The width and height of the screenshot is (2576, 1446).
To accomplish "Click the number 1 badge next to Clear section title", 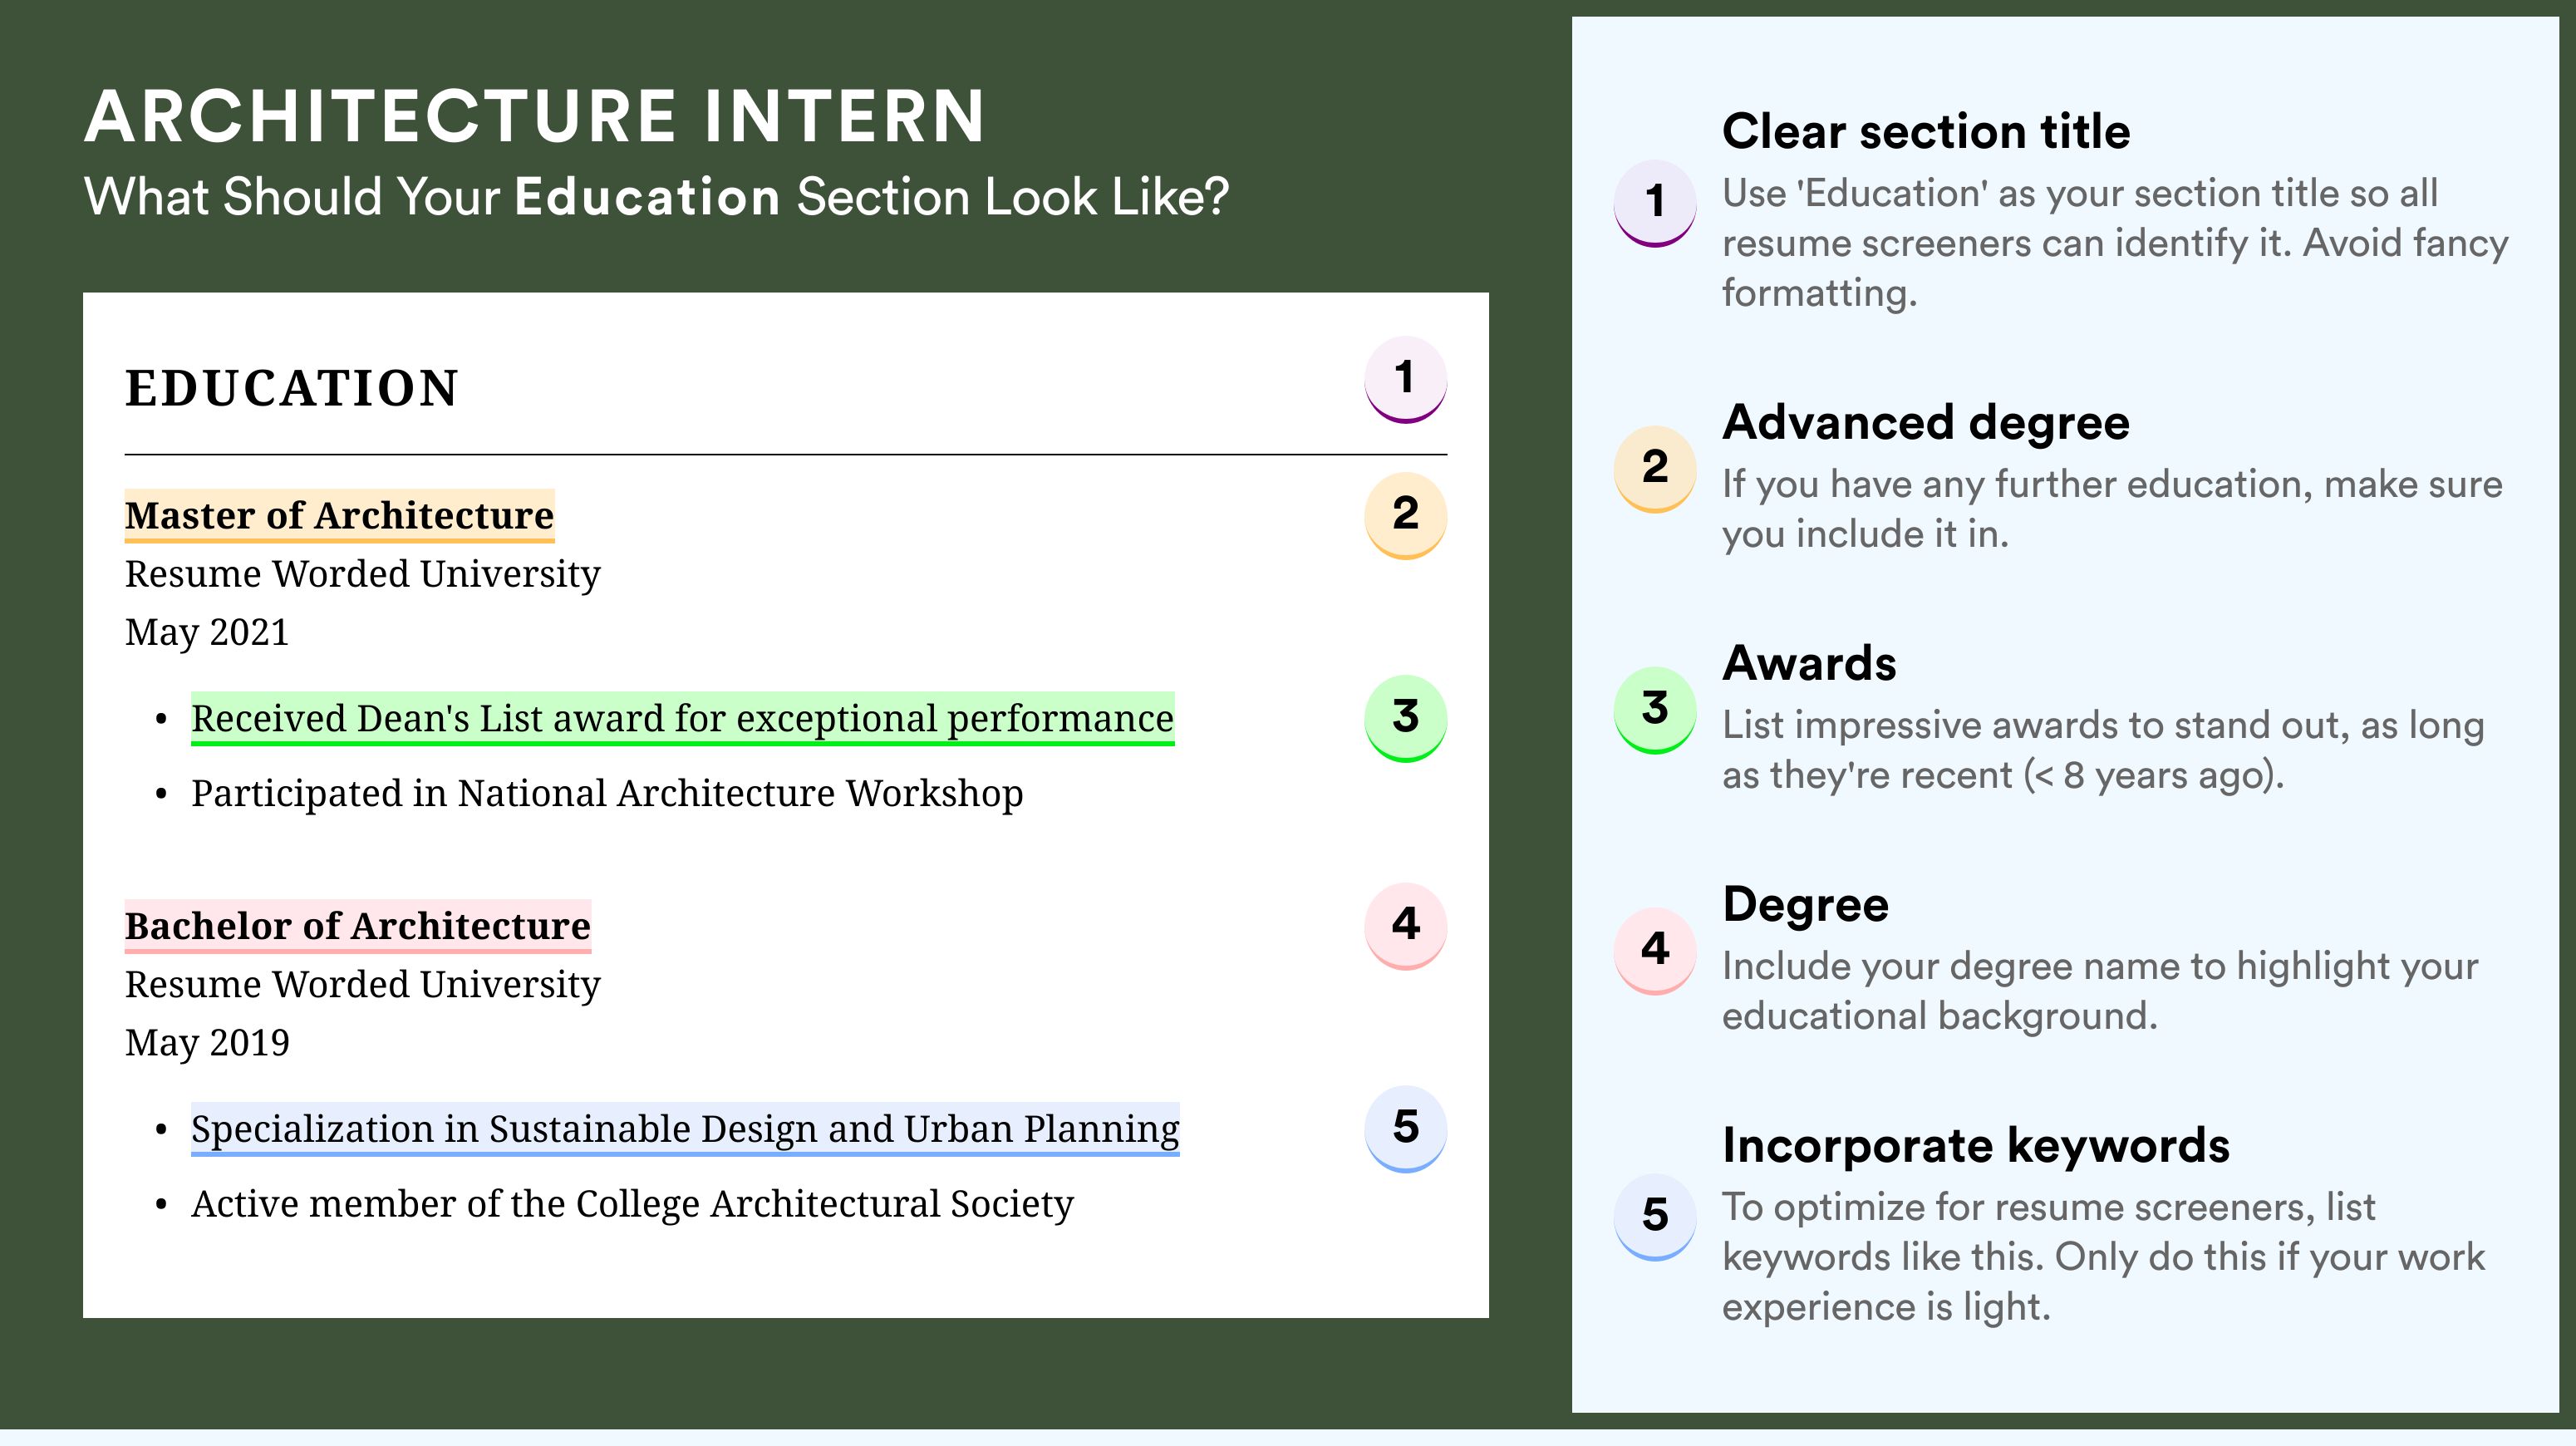I will coord(1655,203).
